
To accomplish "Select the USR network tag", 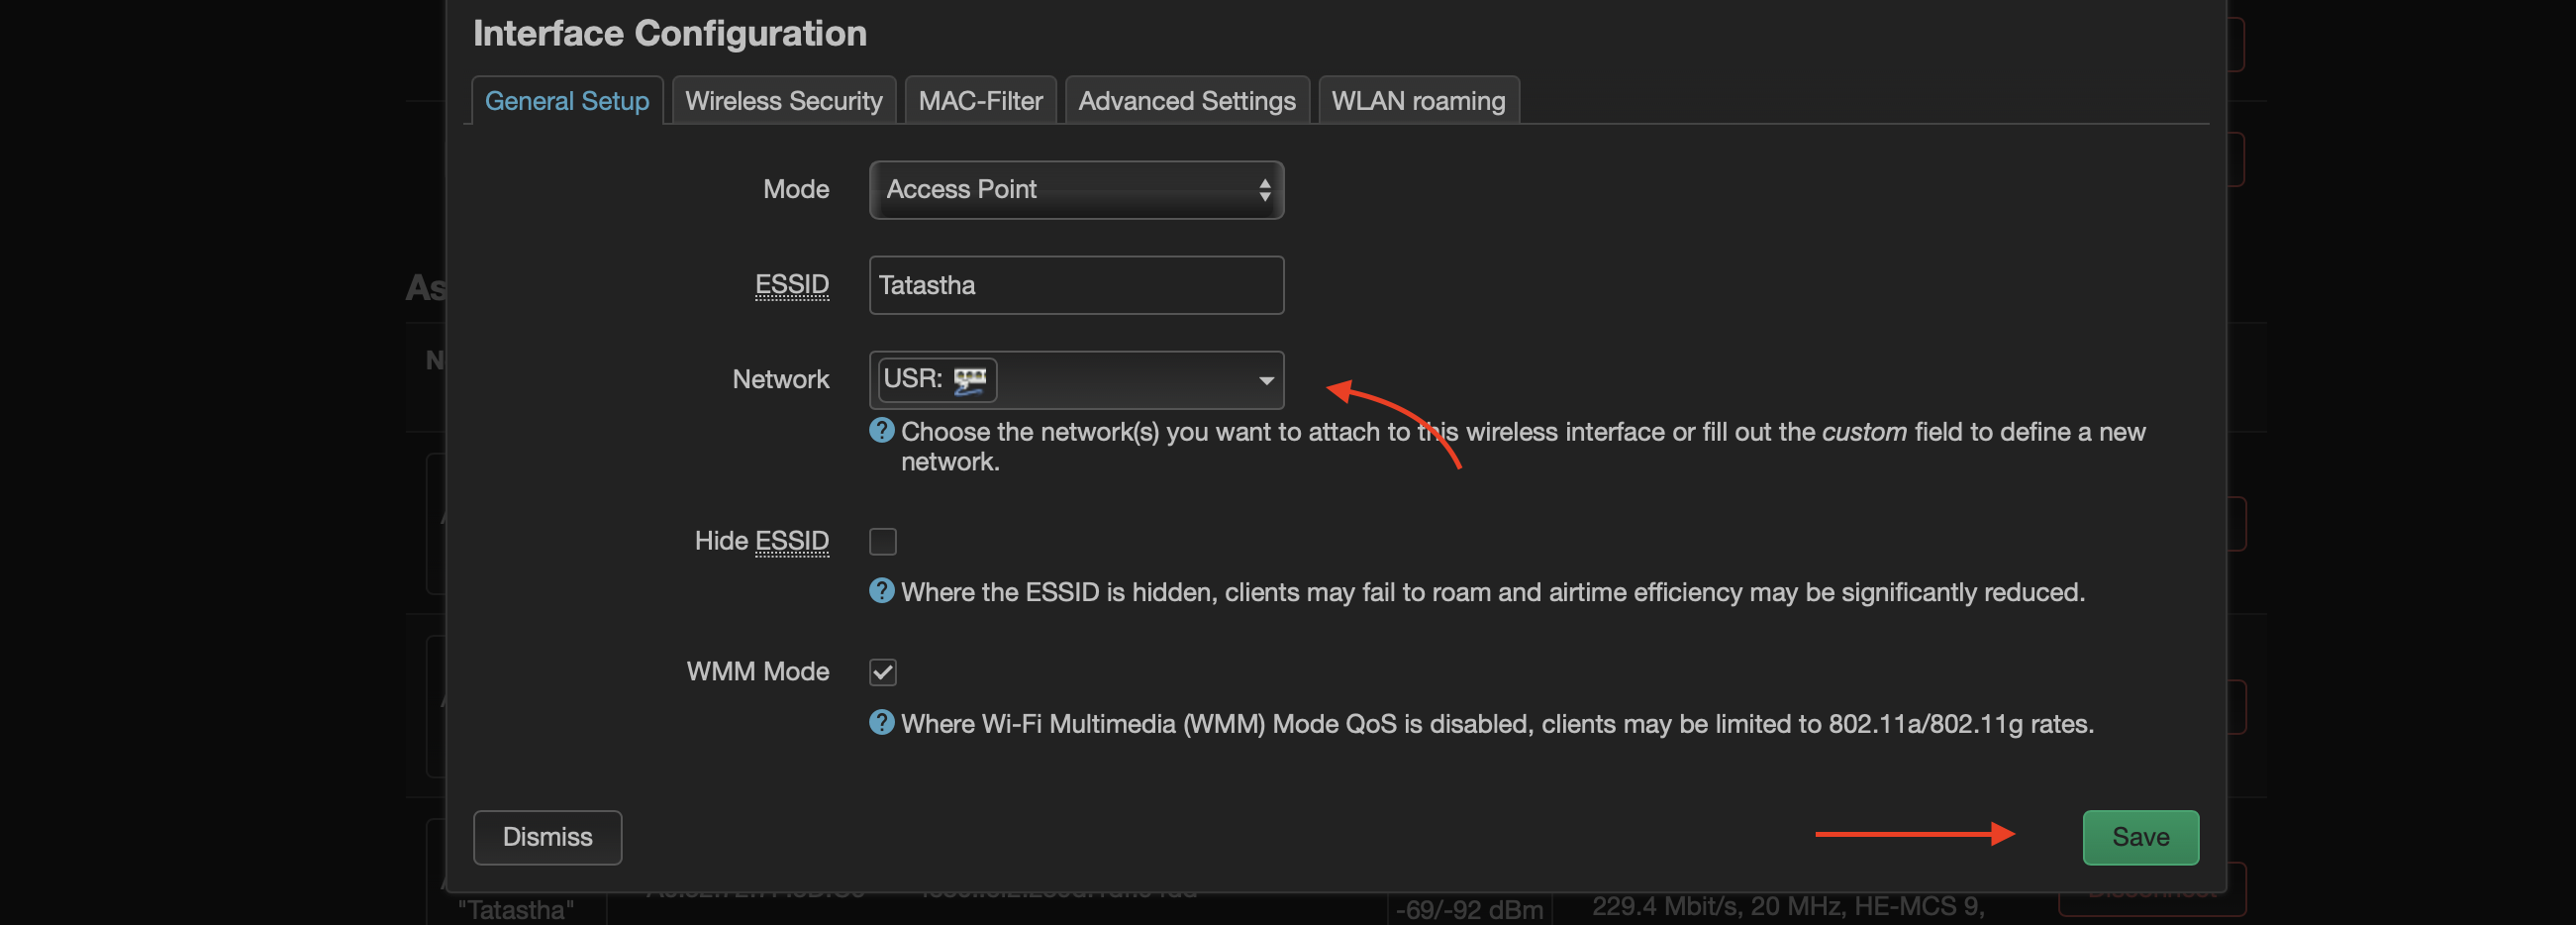I will click(937, 380).
